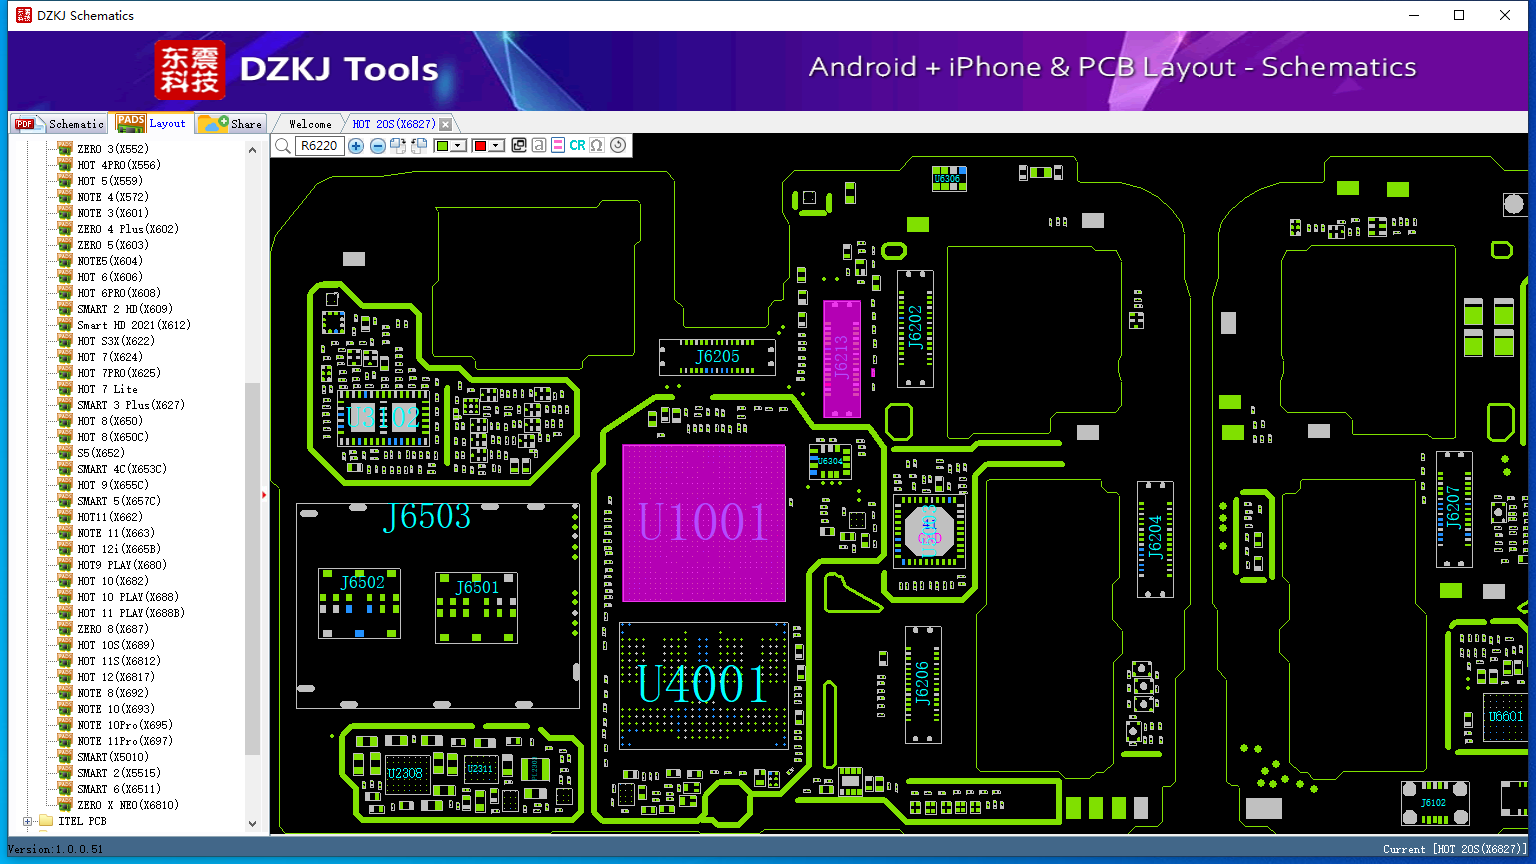
Task: Click the R6220 search input field
Action: coord(320,146)
